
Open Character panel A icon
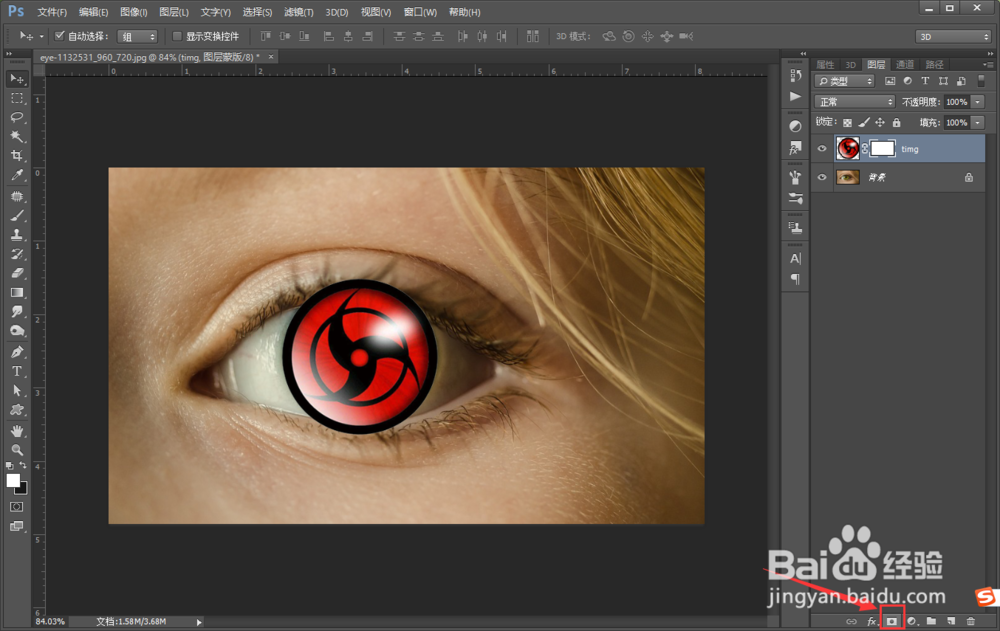(795, 258)
